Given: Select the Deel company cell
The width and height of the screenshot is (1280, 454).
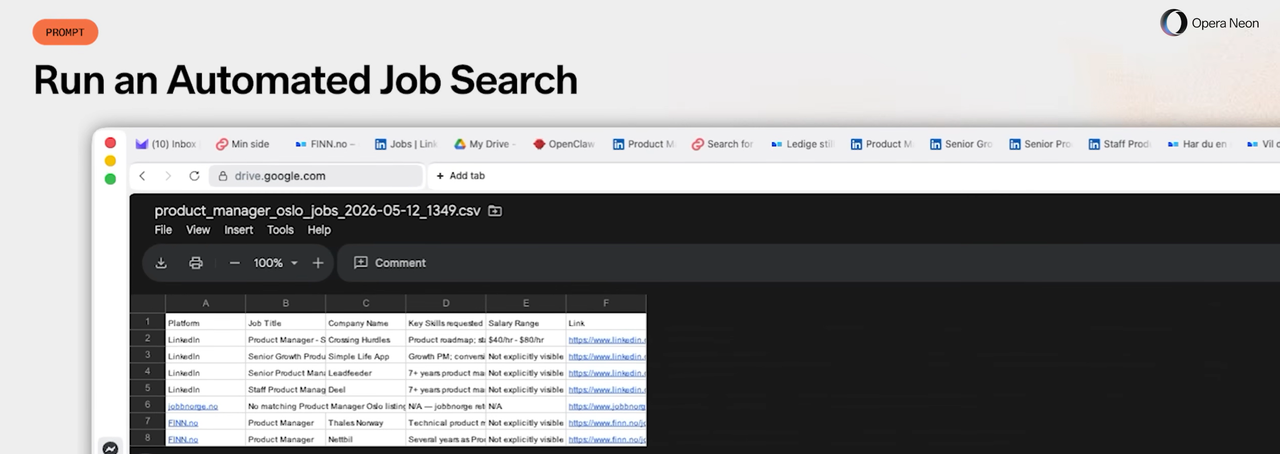Looking at the screenshot, I should pyautogui.click(x=365, y=389).
